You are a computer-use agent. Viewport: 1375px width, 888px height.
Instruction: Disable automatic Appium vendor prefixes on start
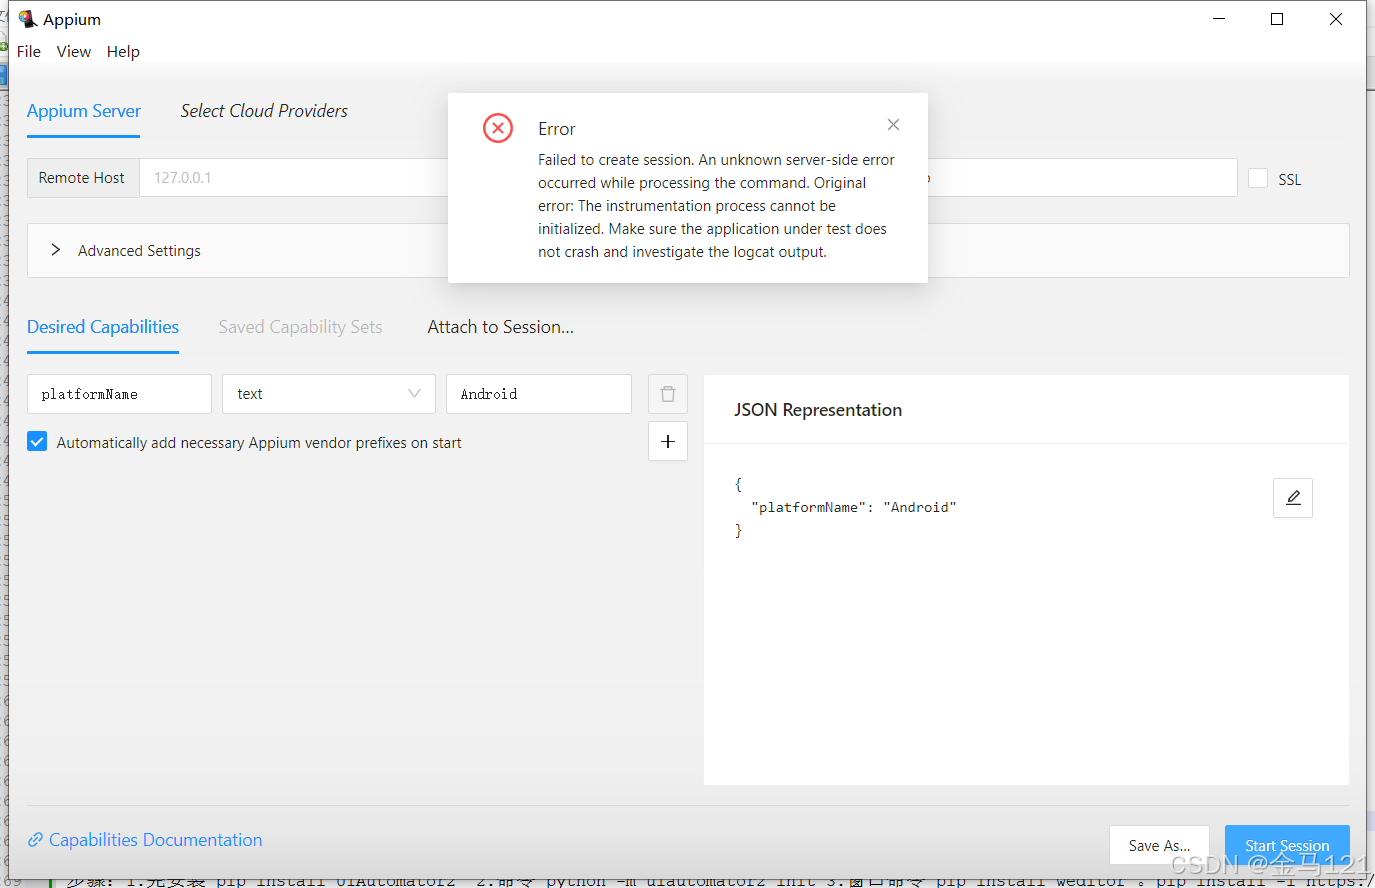click(37, 441)
